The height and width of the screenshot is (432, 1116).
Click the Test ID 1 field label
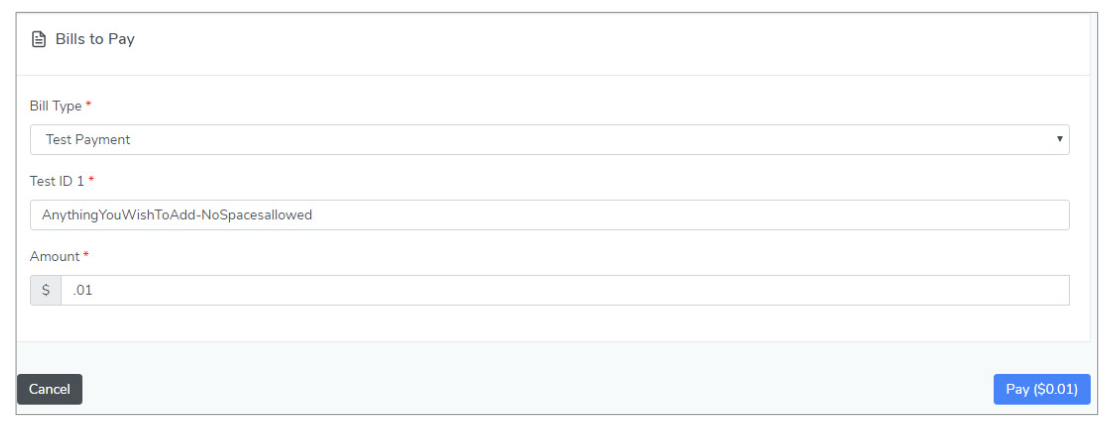tap(58, 181)
